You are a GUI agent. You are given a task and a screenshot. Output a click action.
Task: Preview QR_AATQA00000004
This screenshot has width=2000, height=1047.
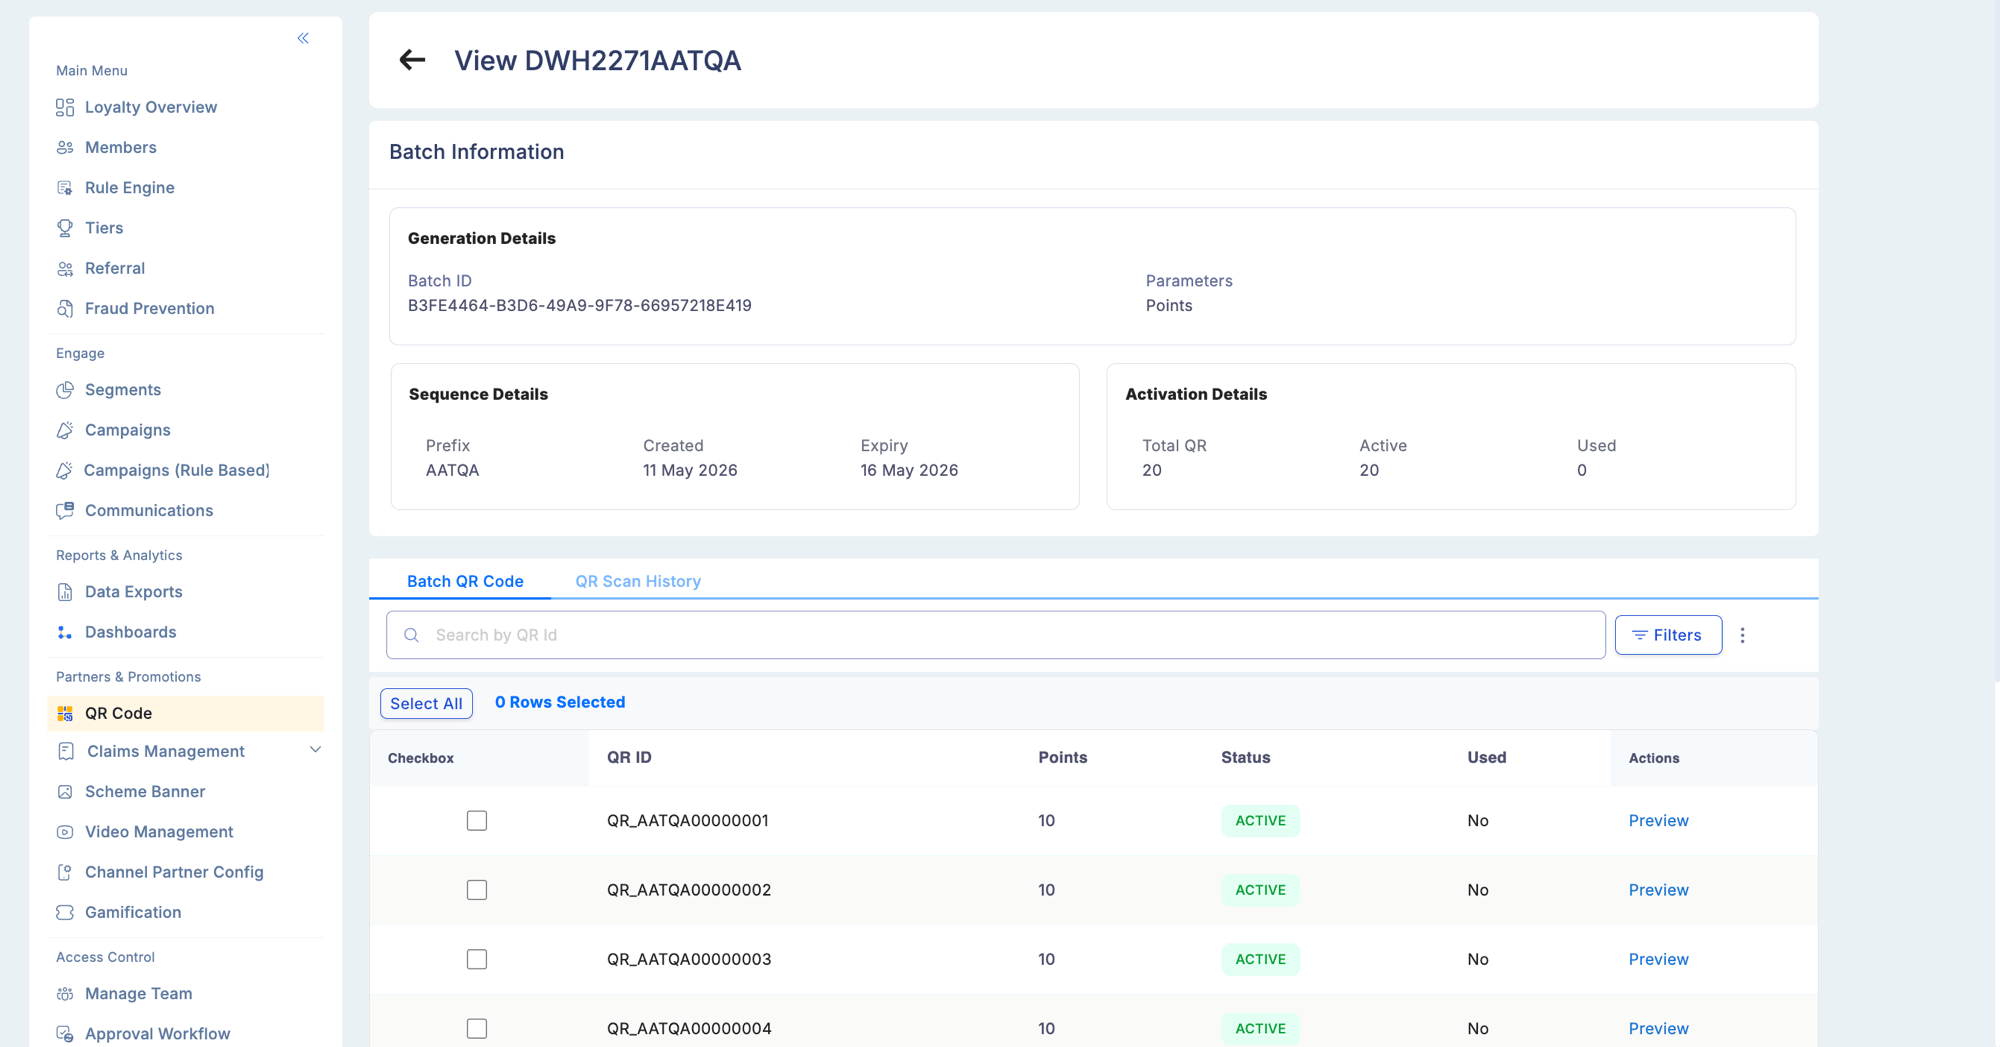point(1658,1028)
